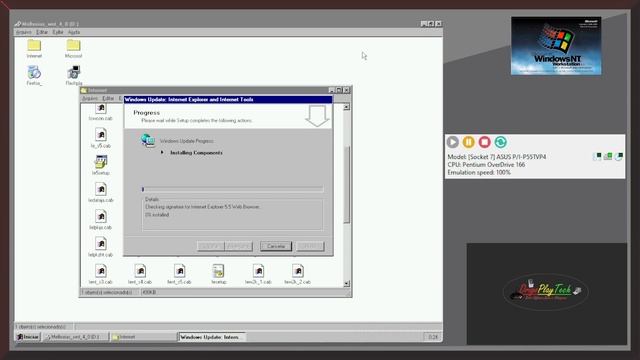Click the middle green emulator status icon

tap(608, 156)
